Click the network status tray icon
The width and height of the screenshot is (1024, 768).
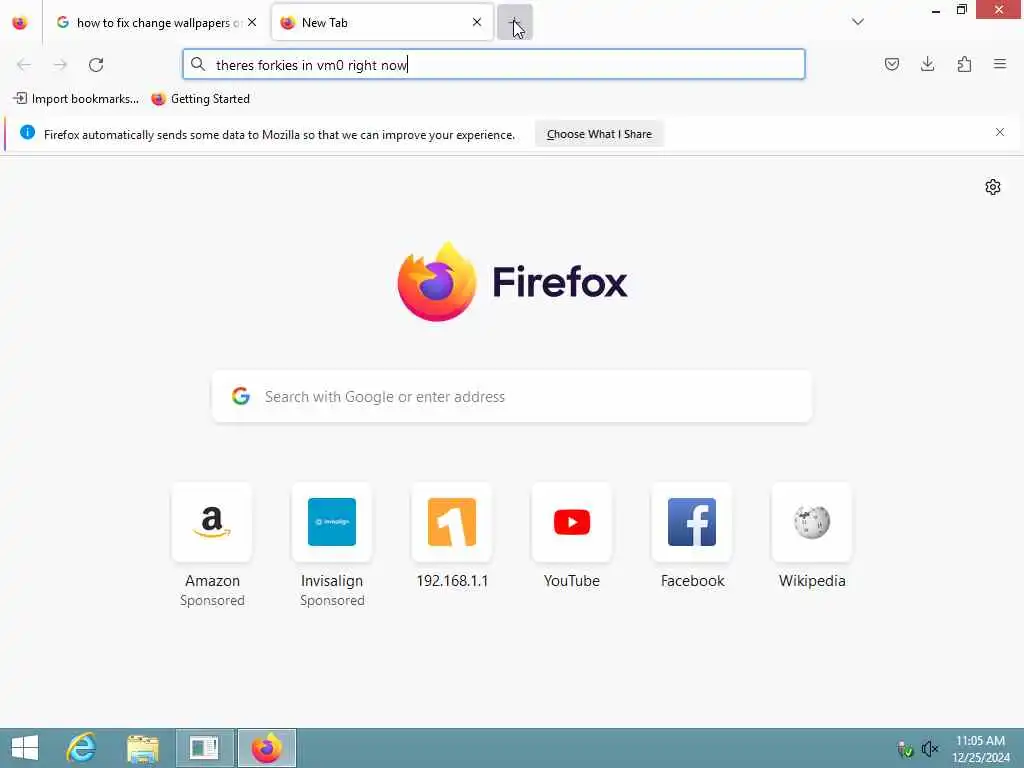click(x=905, y=749)
